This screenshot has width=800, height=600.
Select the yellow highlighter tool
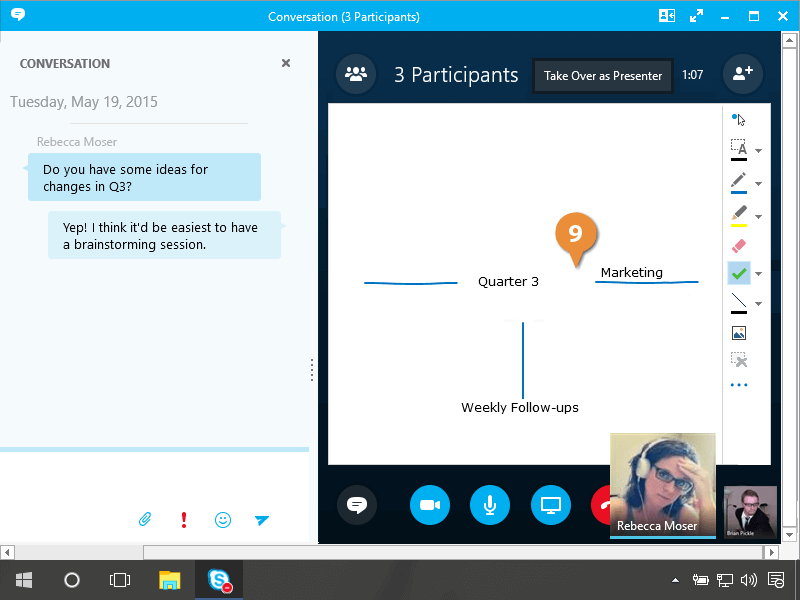click(x=739, y=215)
